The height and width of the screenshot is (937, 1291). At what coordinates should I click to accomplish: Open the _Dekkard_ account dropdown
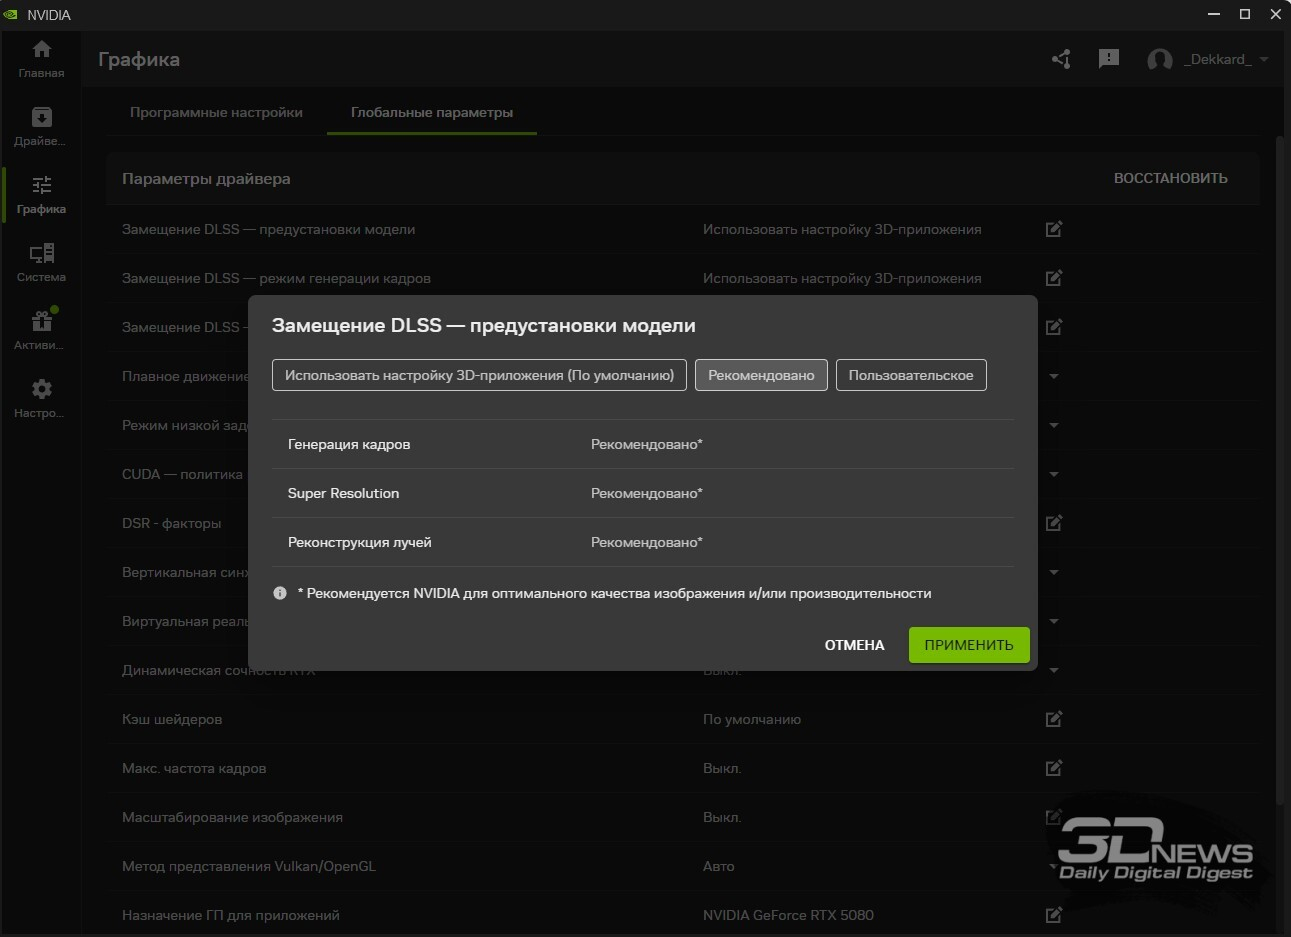coord(1226,59)
